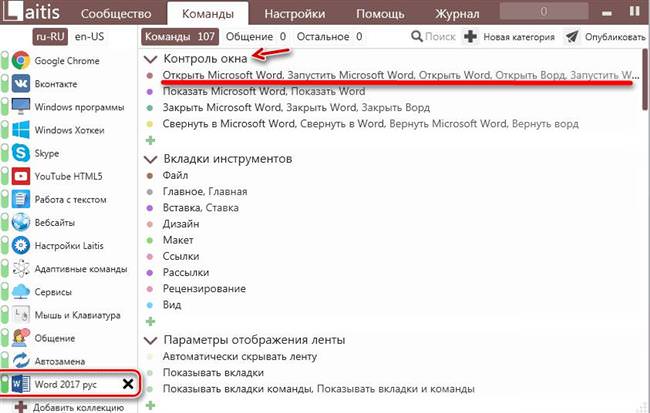
Task: Click color dot of Открыть Microsoft Word
Action: [x=150, y=75]
